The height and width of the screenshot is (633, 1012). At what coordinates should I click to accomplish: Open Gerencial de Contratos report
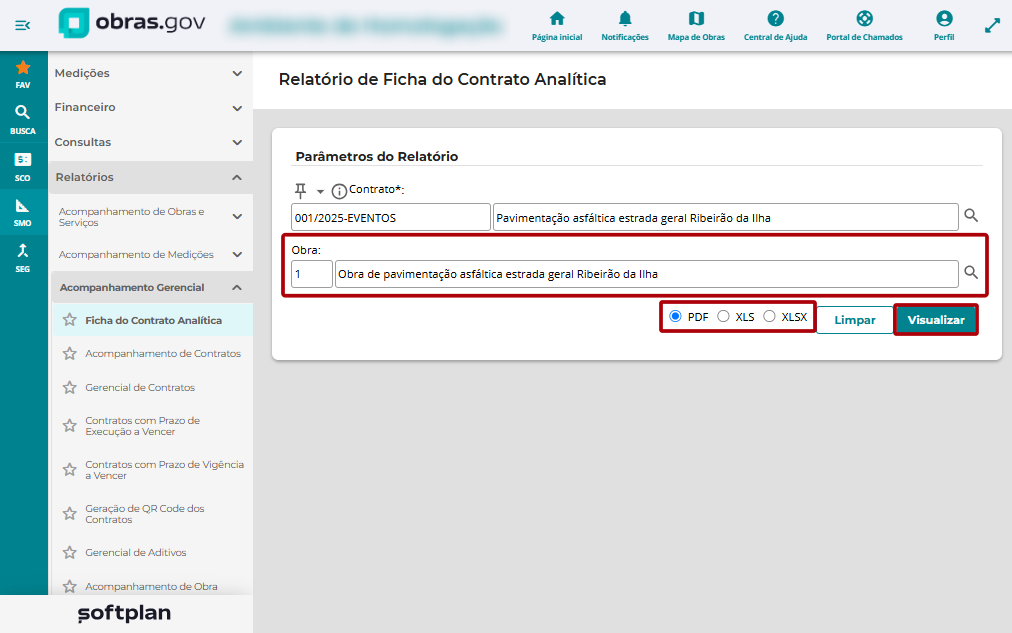click(140, 387)
